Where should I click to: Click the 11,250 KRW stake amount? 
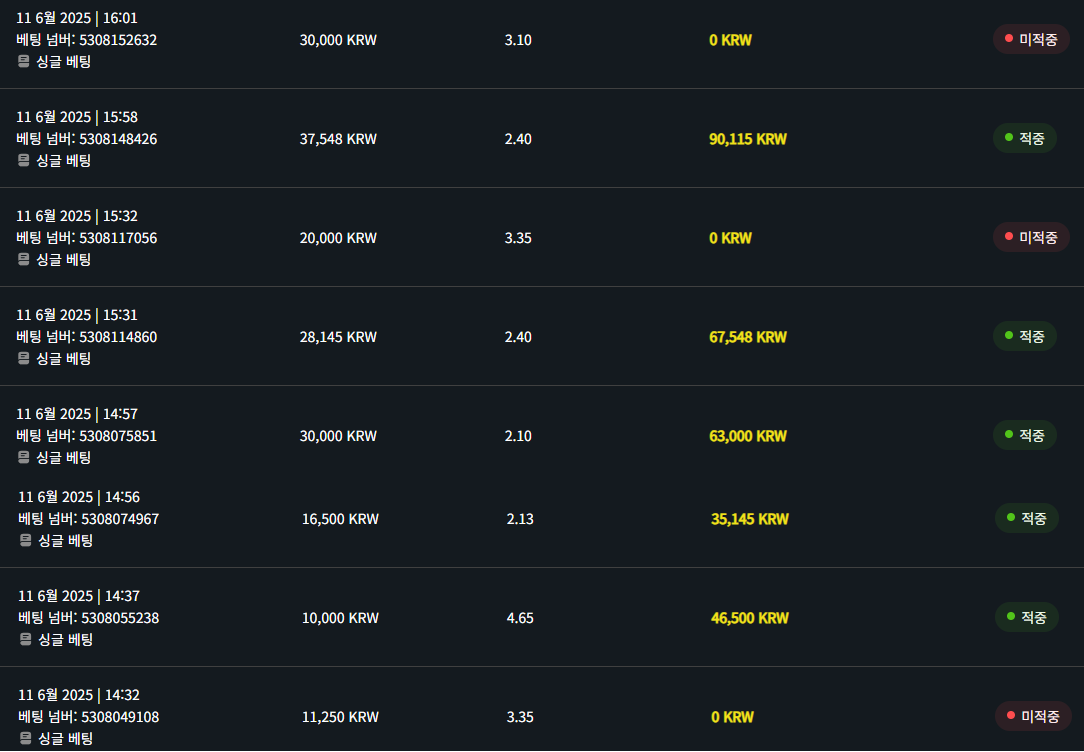coord(340,717)
